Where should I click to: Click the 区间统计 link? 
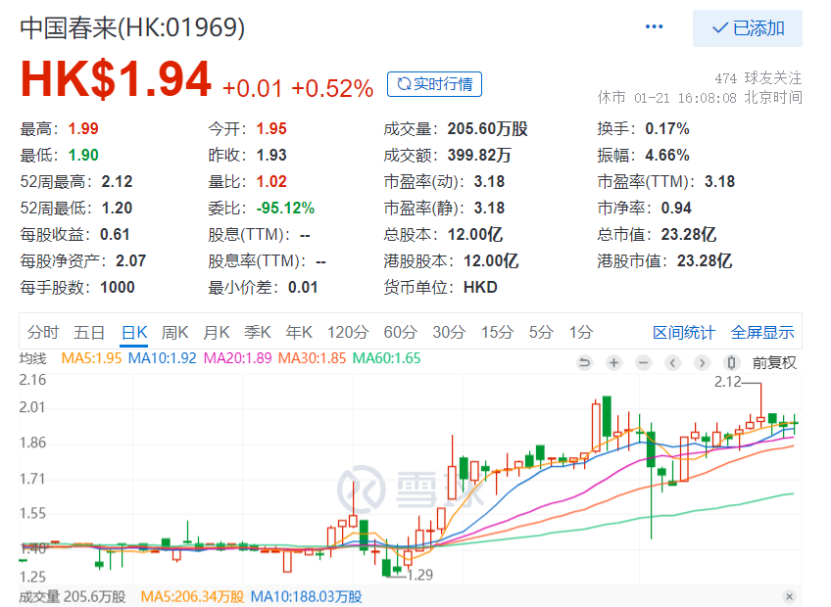(x=684, y=332)
